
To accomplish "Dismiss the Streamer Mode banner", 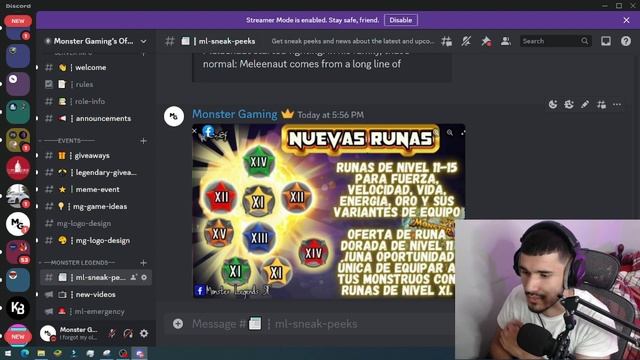I will coord(627,20).
